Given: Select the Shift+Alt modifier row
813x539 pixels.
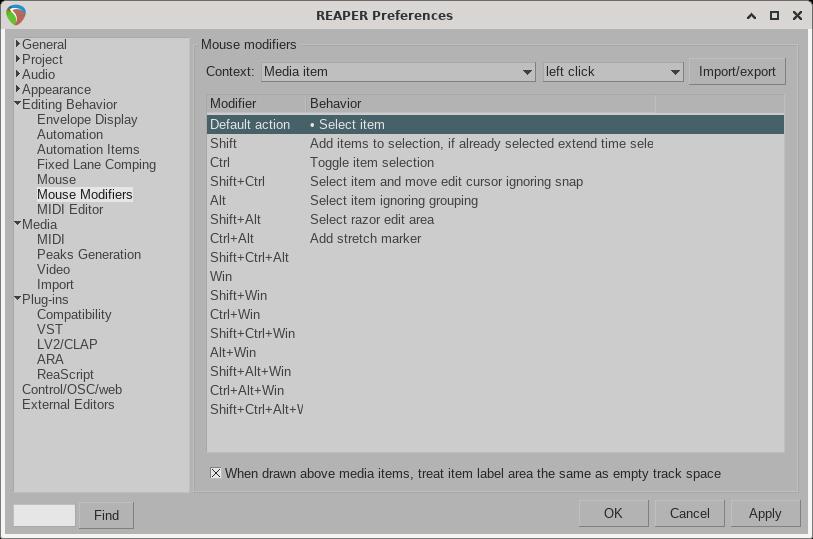Looking at the screenshot, I should pos(495,219).
